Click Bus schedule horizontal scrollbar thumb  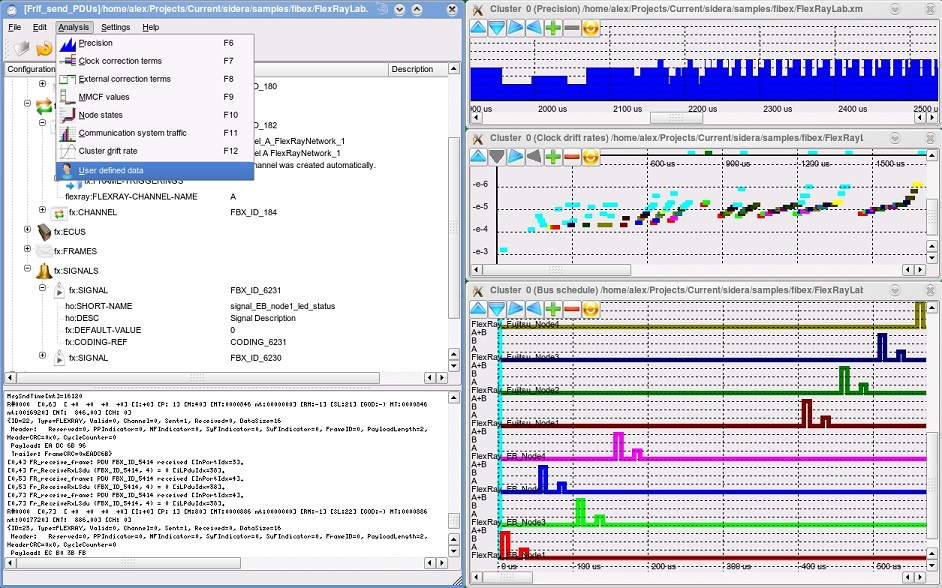pyautogui.click(x=507, y=577)
